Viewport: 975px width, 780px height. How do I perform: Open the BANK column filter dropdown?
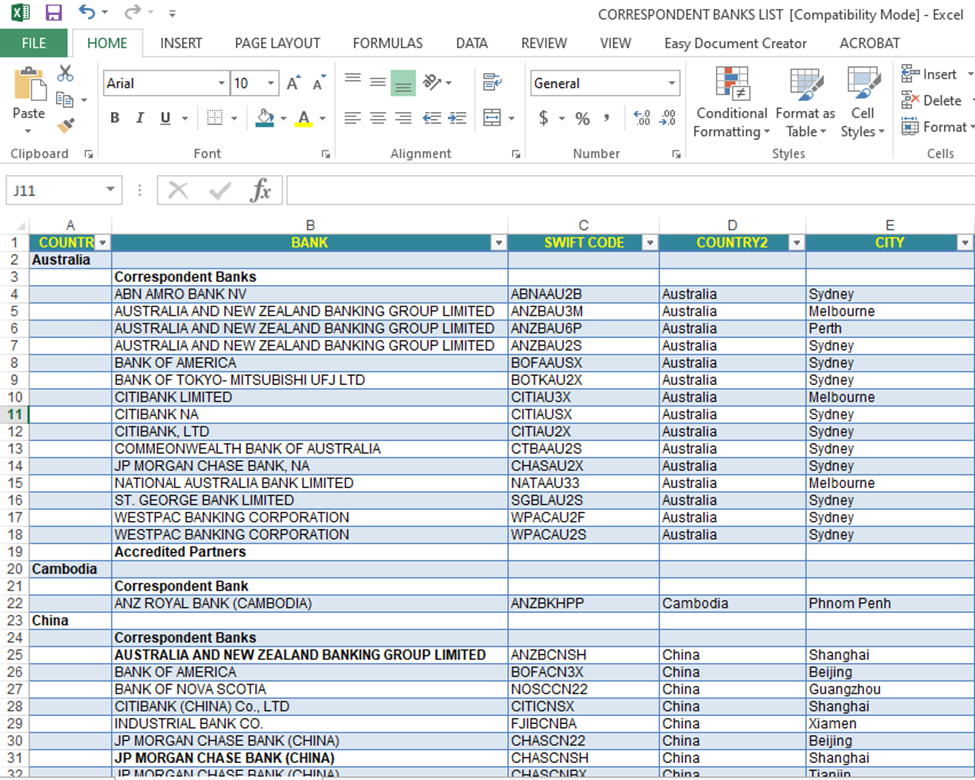tap(499, 243)
